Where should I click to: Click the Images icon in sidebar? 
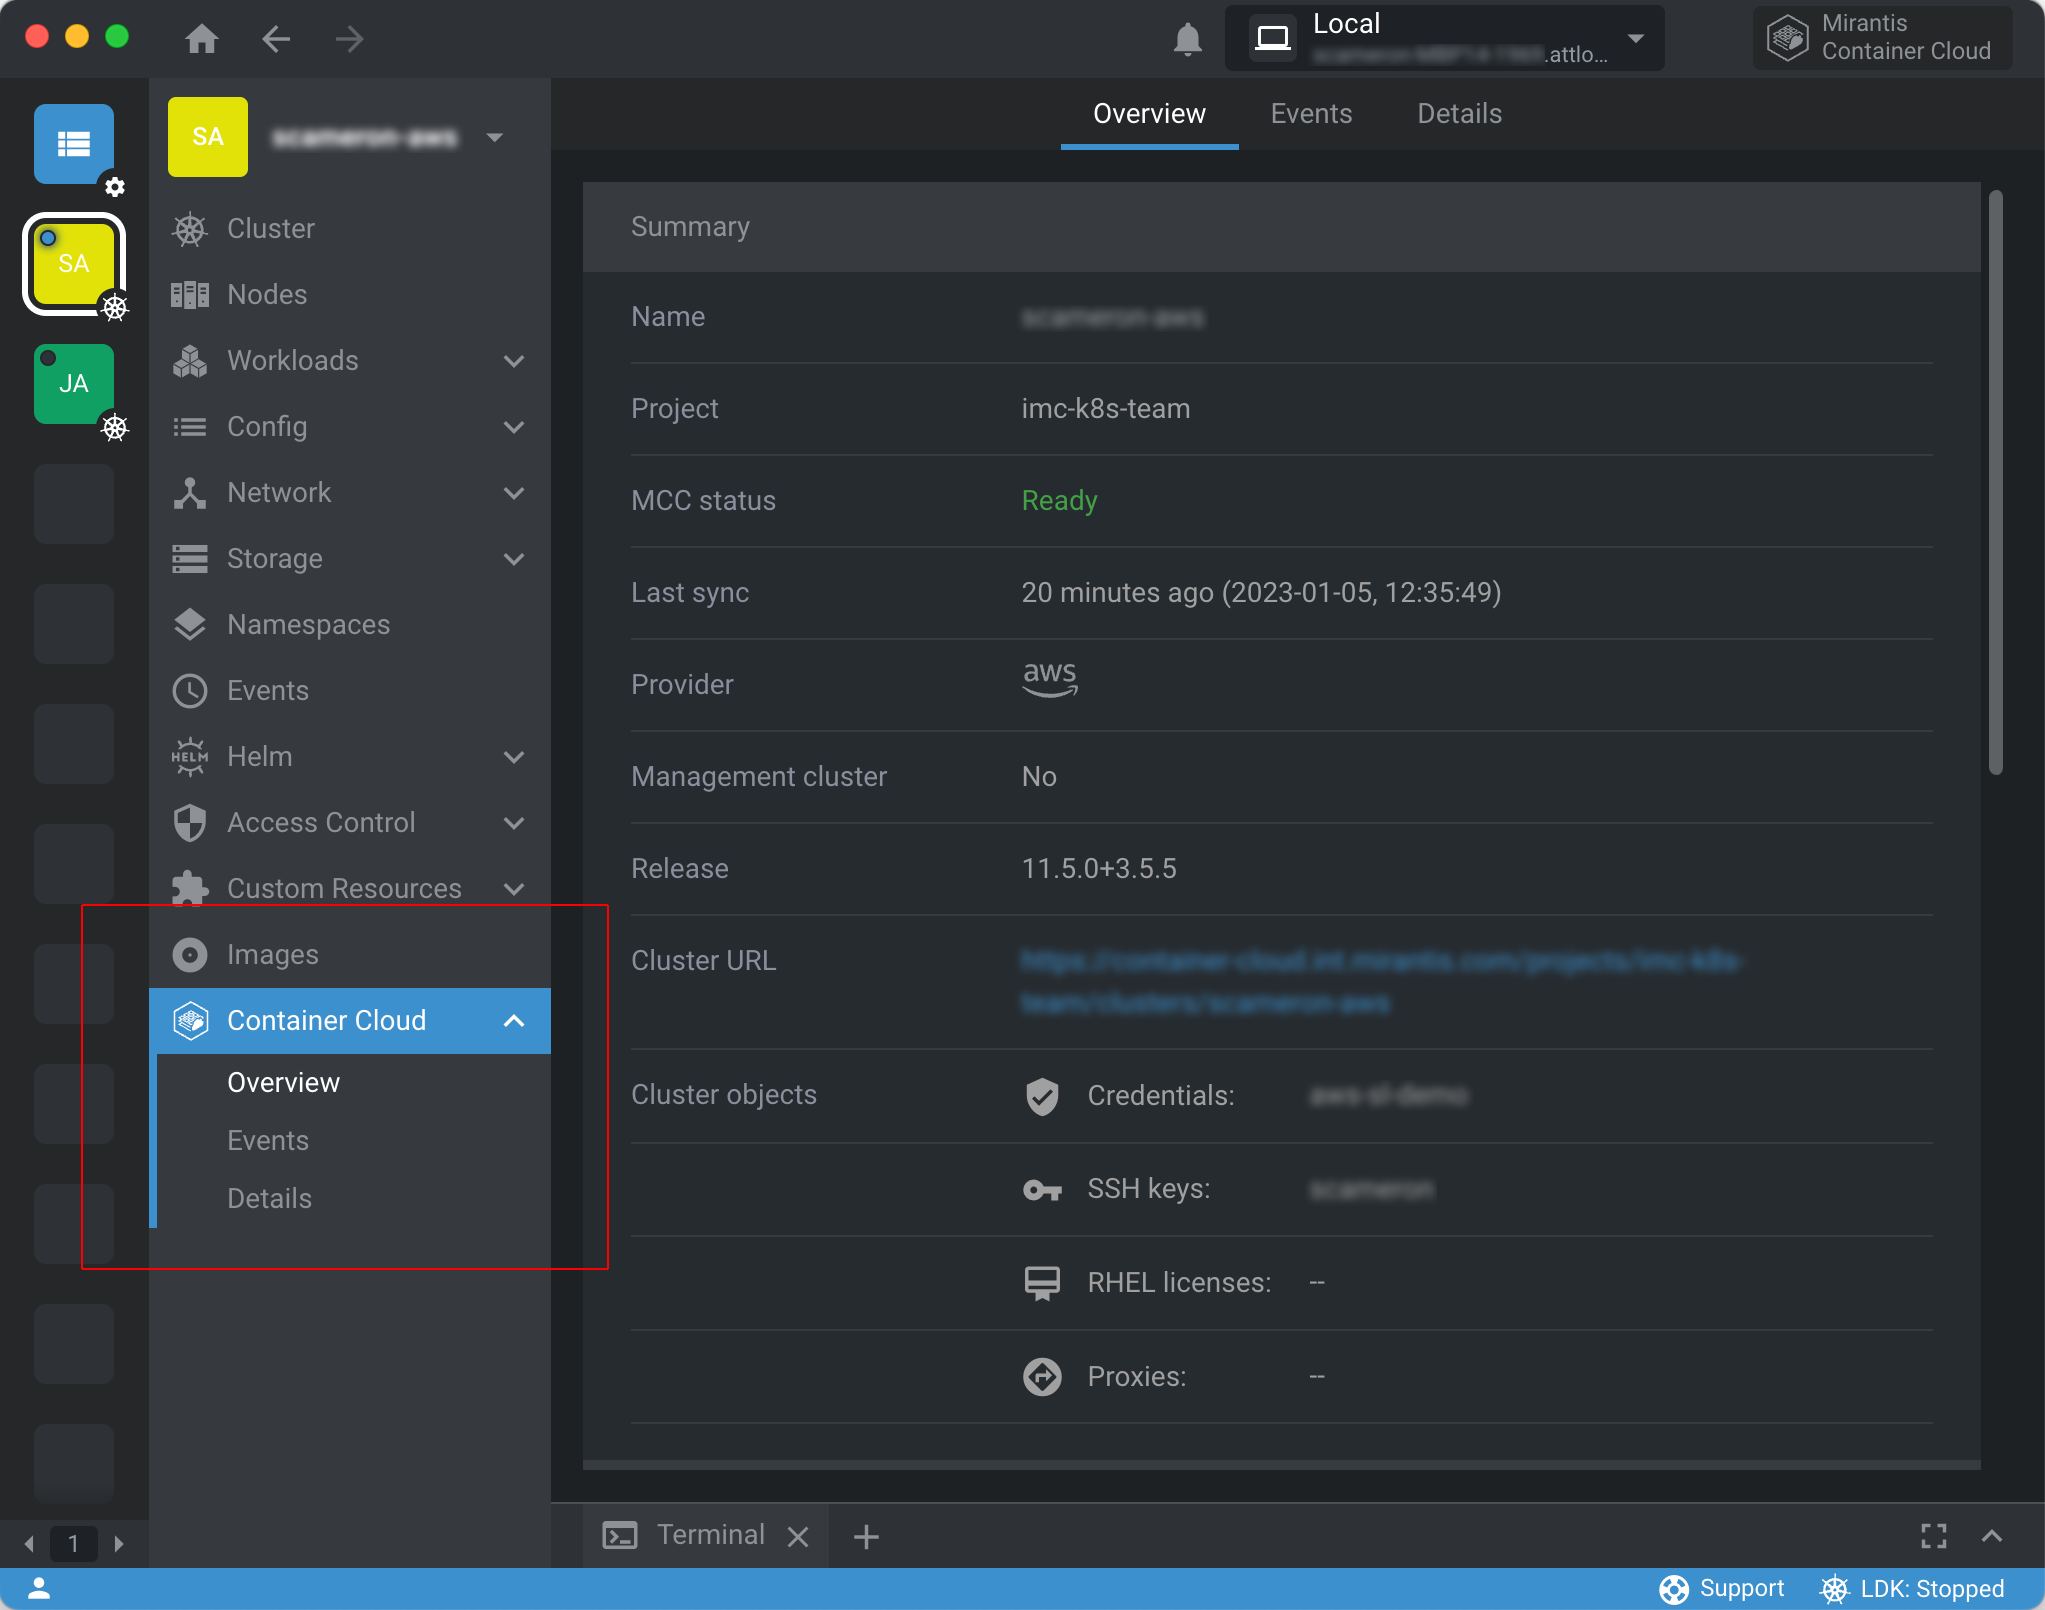tap(189, 954)
